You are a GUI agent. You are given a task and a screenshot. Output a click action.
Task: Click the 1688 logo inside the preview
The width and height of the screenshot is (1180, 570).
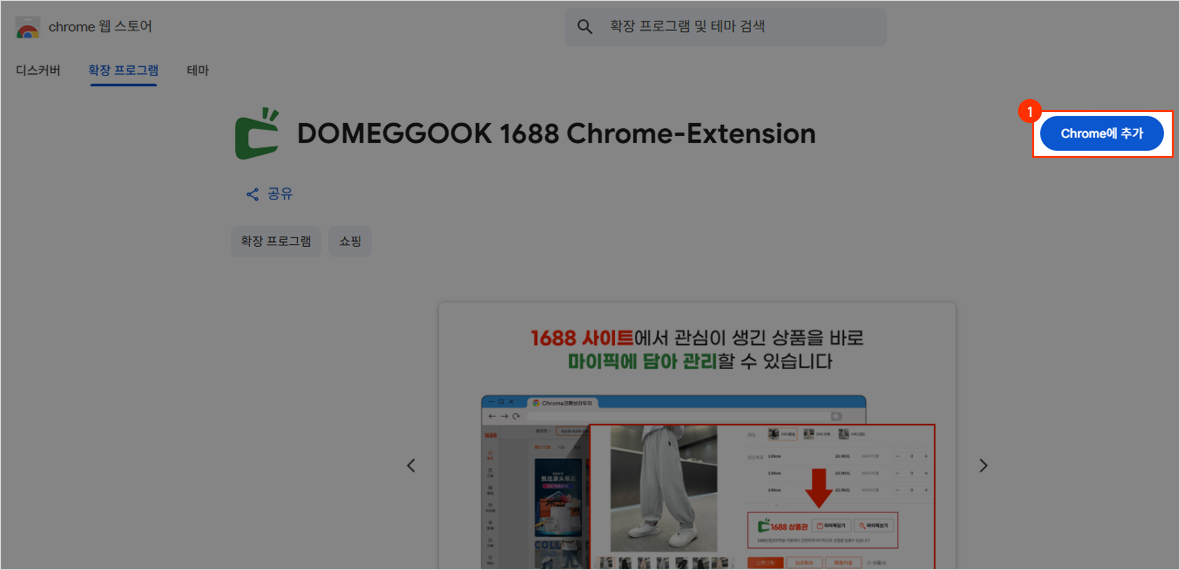491,435
